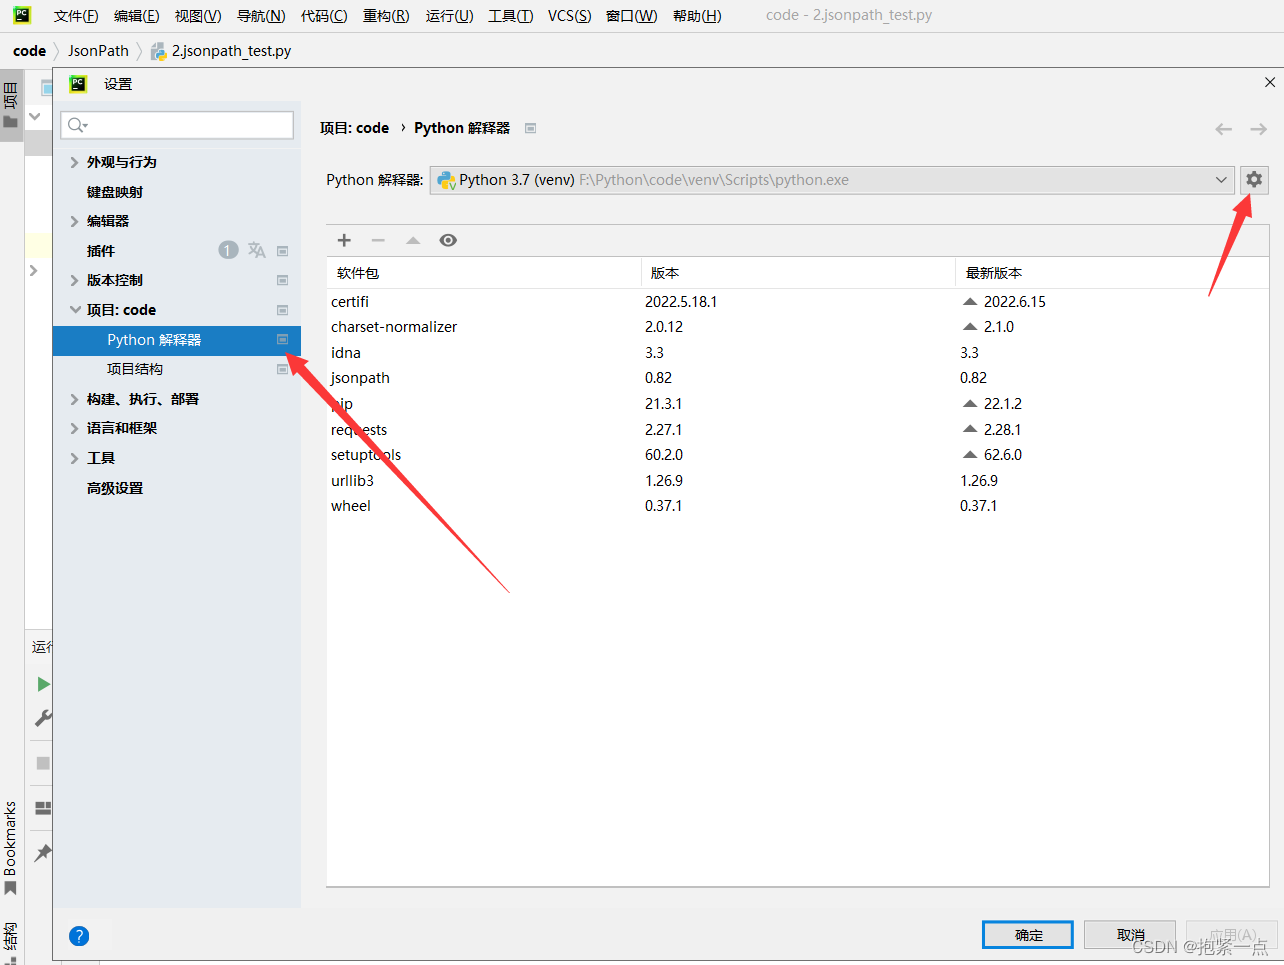The height and width of the screenshot is (965, 1284).
Task: Expand 构建、执行、部署 section
Action: pyautogui.click(x=74, y=399)
